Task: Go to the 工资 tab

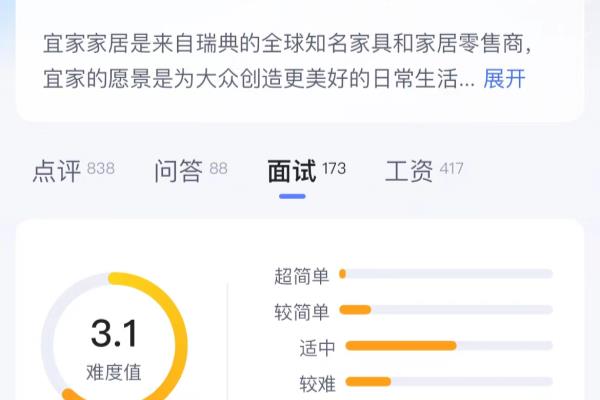Action: click(424, 170)
